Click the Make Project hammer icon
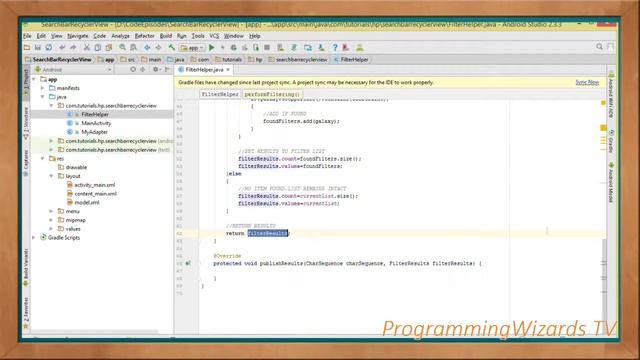The height and width of the screenshot is (360, 640). coord(172,48)
